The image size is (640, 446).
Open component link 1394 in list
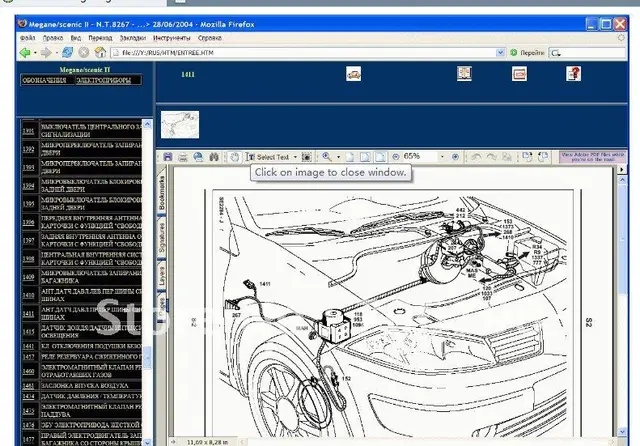28,186
